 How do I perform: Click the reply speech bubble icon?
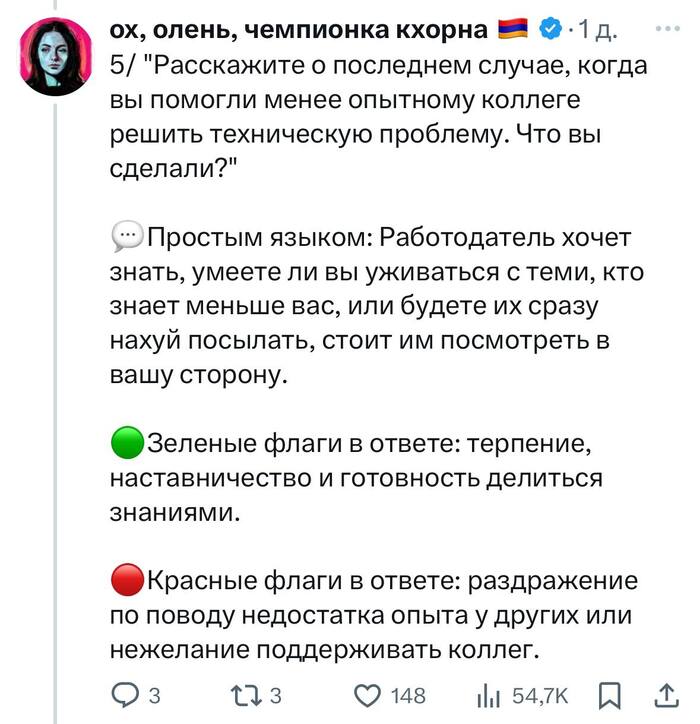point(126,695)
